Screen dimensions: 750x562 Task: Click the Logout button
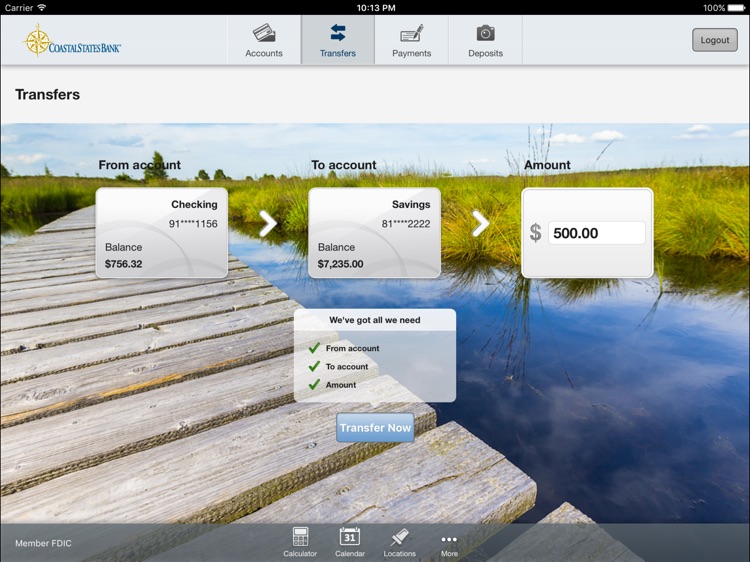tap(715, 40)
